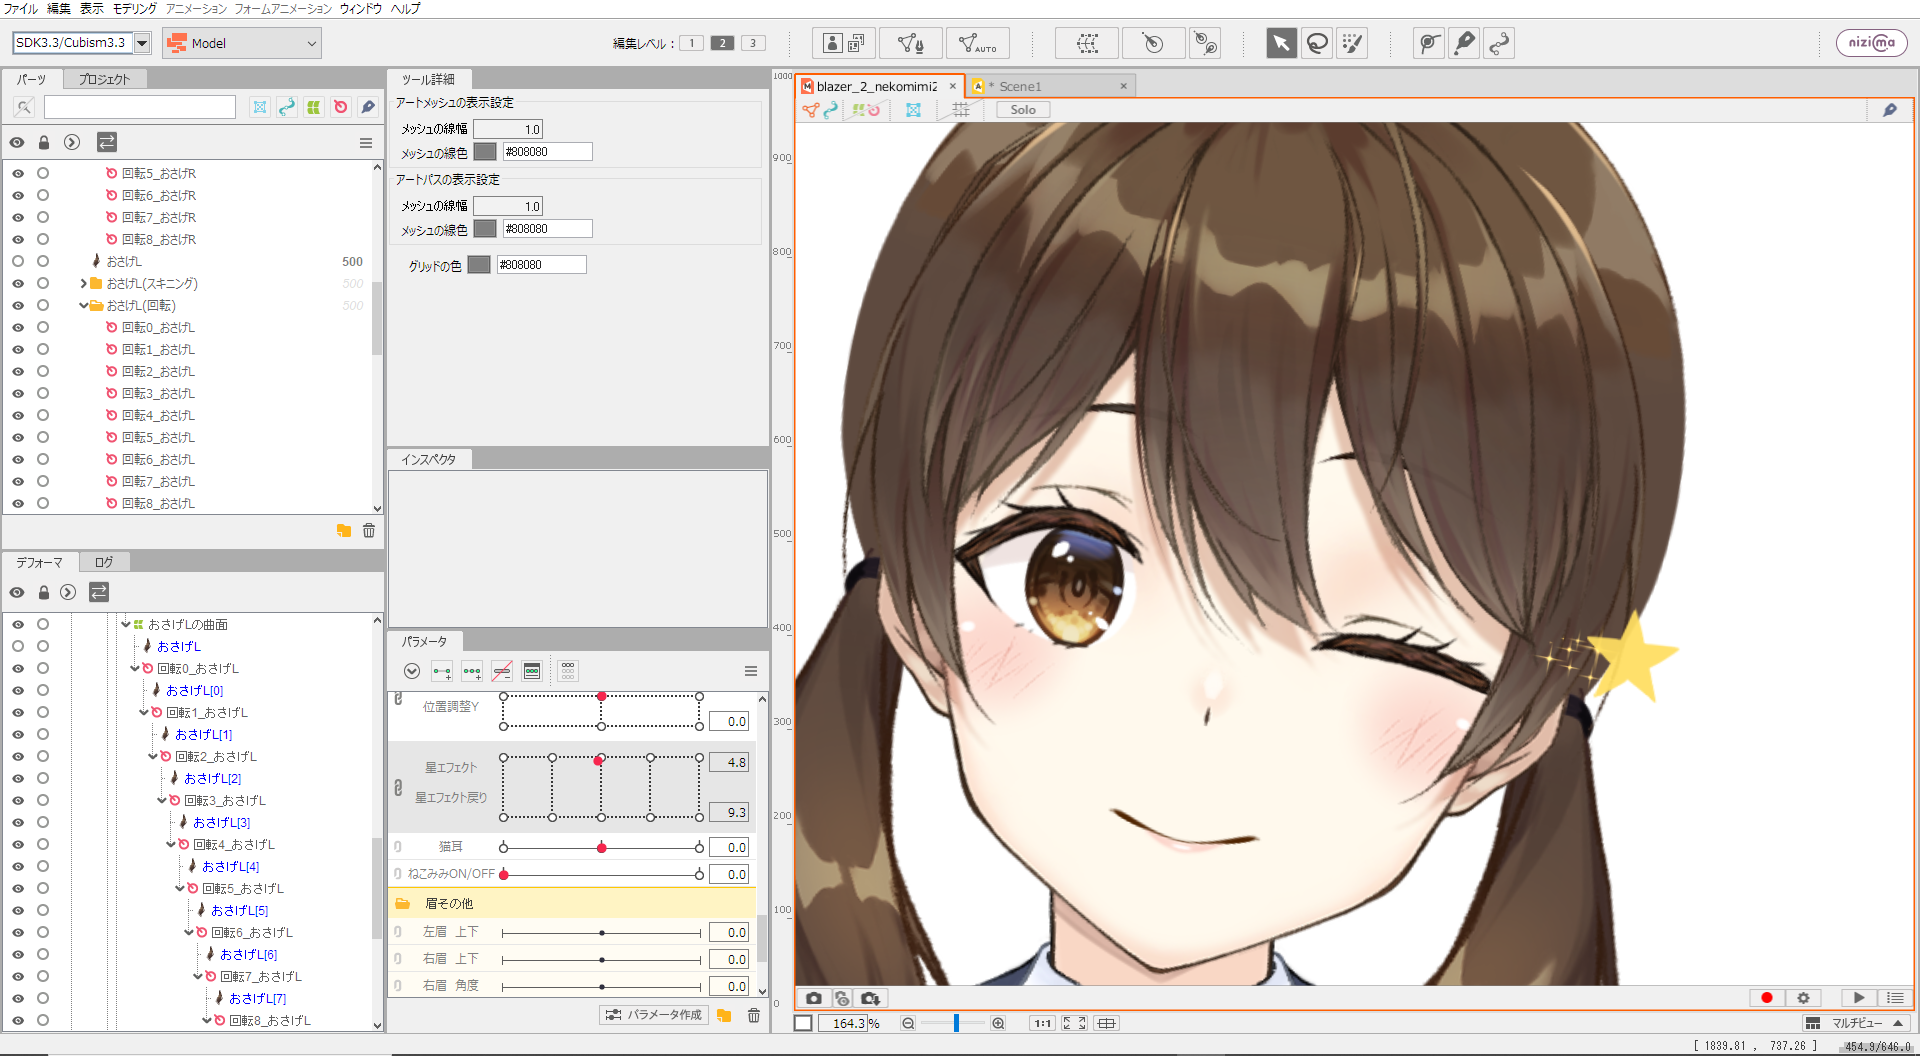Toggle lock column header in parts panel
The height and width of the screenshot is (1056, 1920).
pyautogui.click(x=44, y=143)
